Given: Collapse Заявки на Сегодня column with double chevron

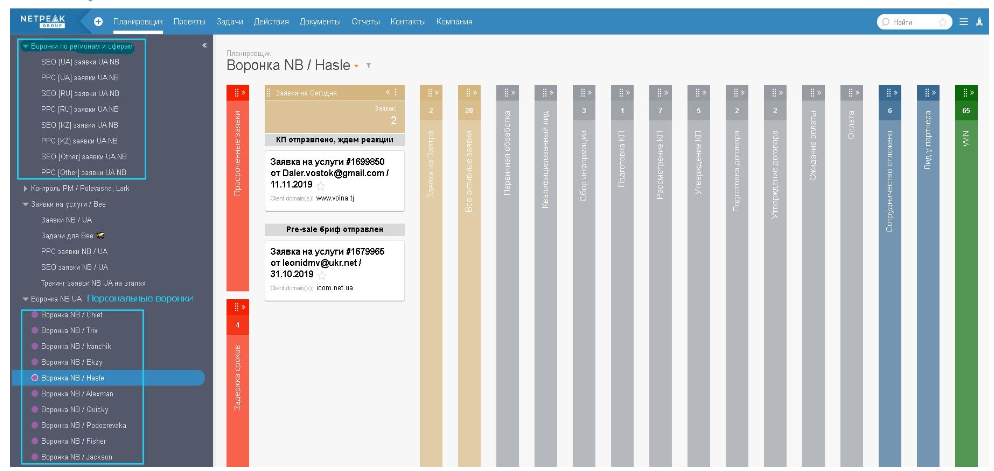Looking at the screenshot, I should click(388, 93).
